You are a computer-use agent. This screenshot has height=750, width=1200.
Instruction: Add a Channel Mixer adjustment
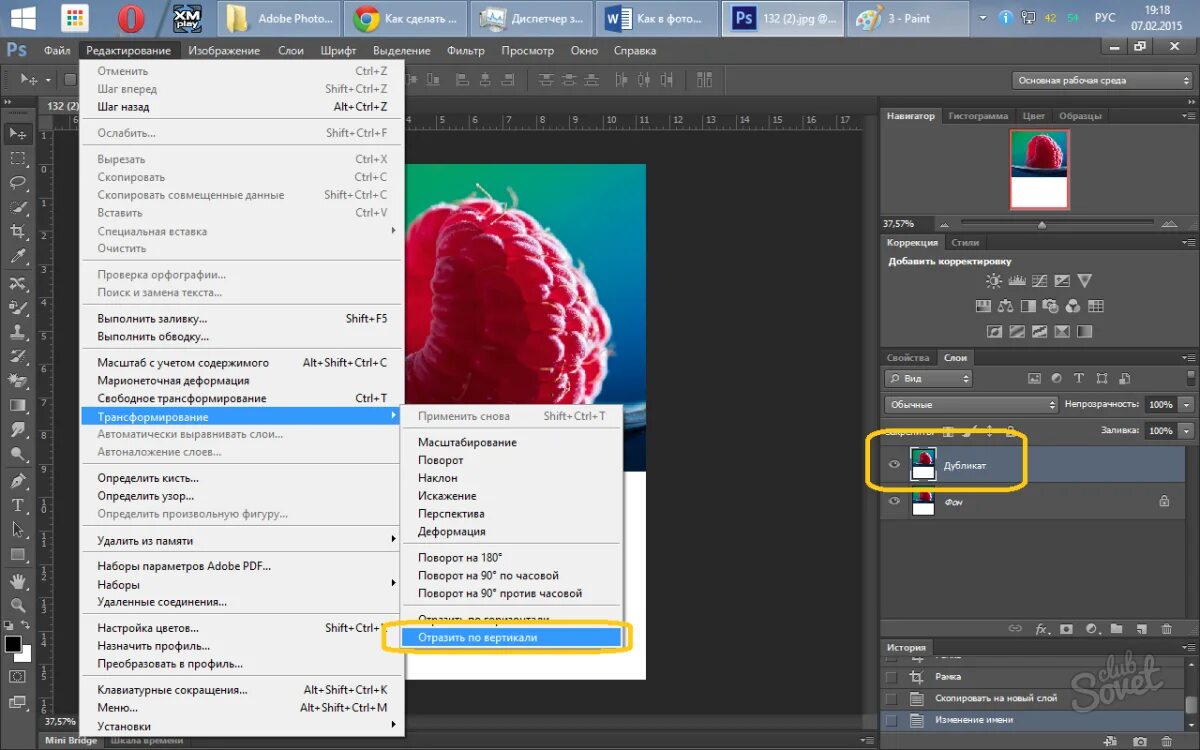point(1073,307)
